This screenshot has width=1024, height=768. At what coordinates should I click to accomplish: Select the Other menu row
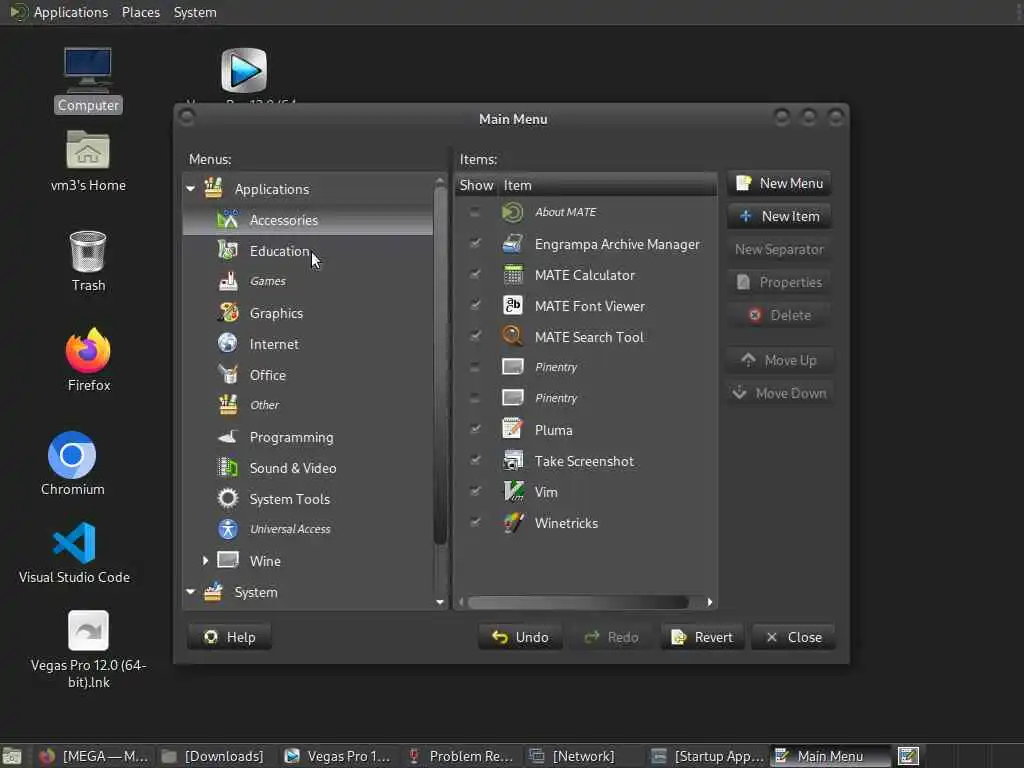pos(308,406)
